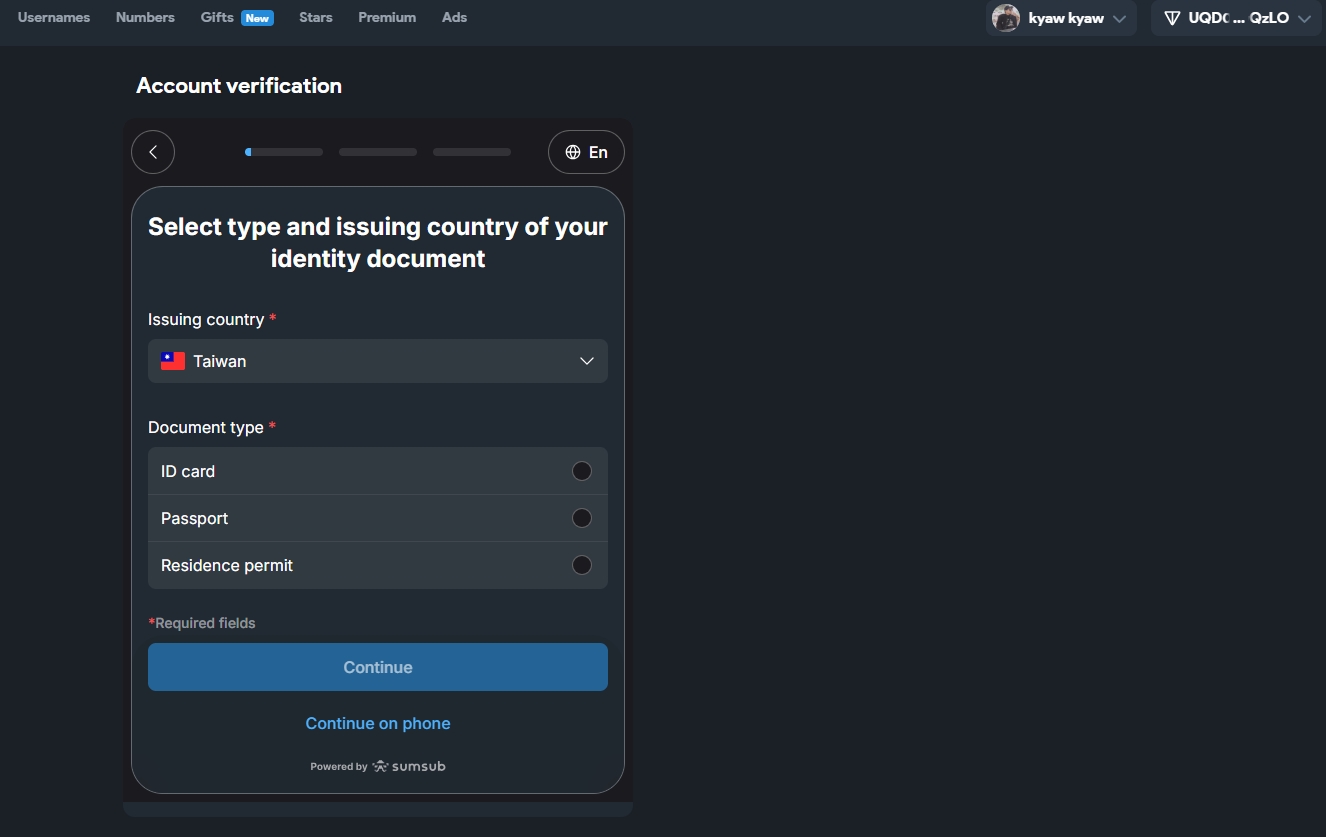This screenshot has width=1326, height=837.
Task: Select the ID card radio button
Action: (x=581, y=471)
